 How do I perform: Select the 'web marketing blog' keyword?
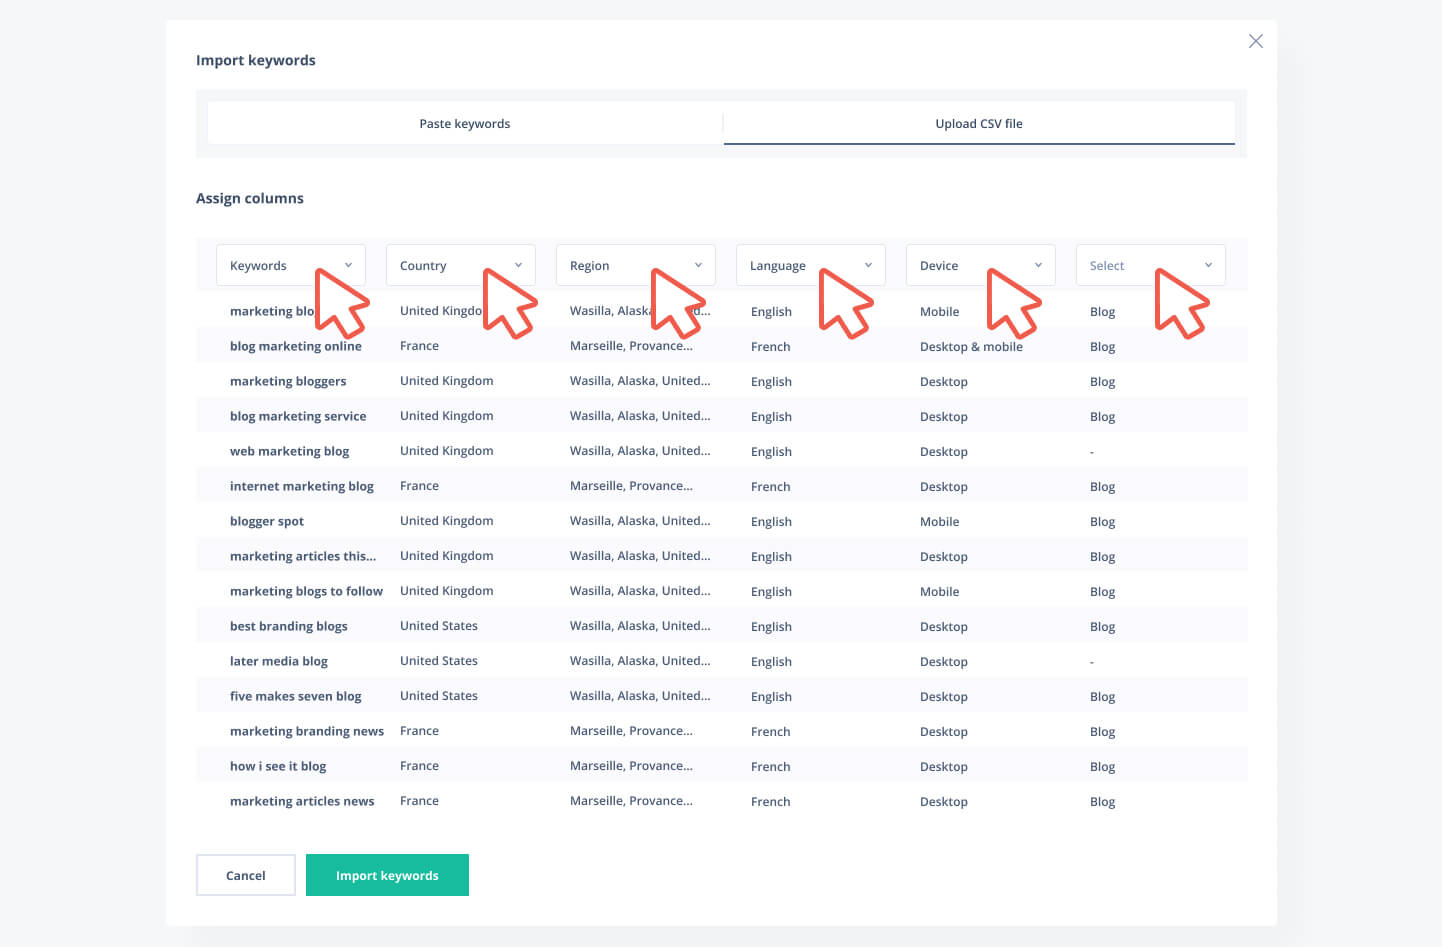(289, 451)
